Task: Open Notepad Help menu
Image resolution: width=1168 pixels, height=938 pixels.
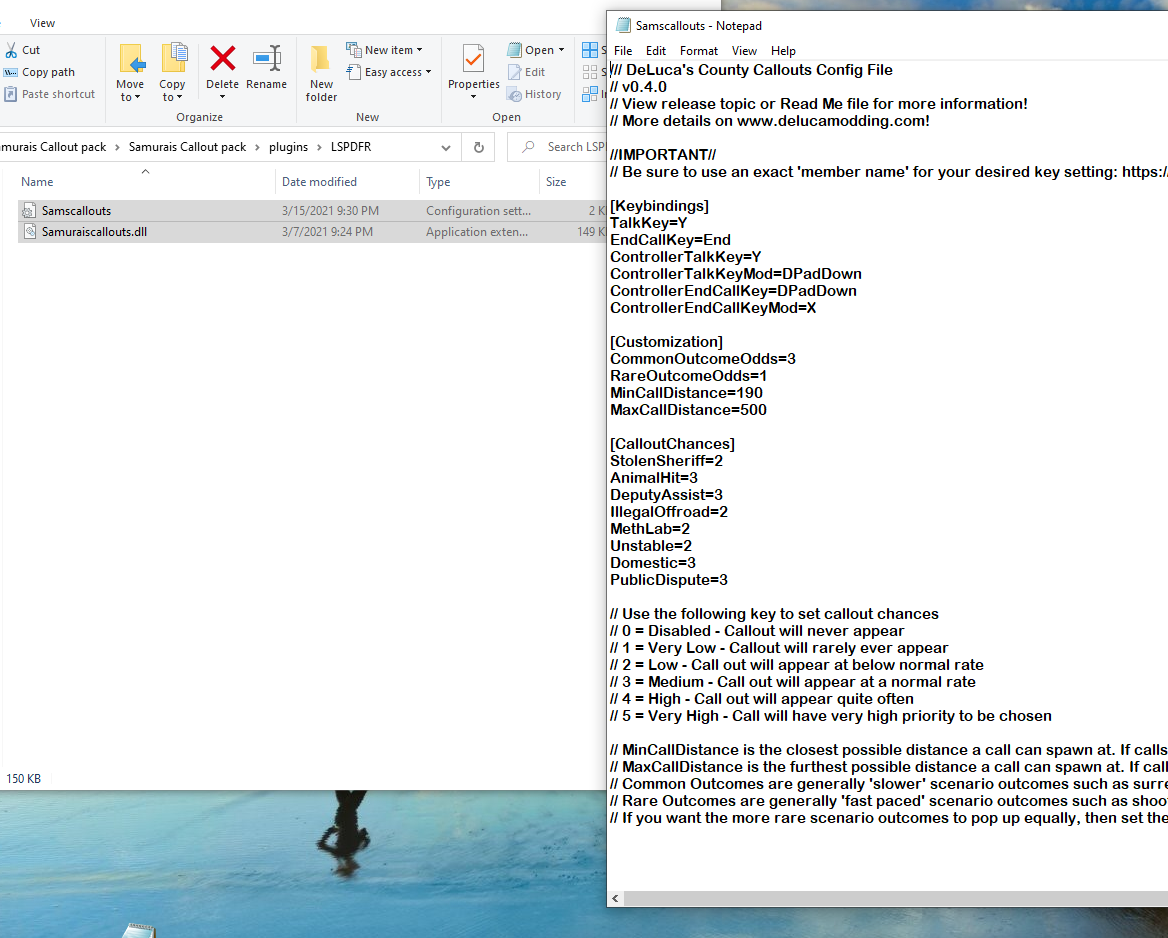Action: (783, 51)
